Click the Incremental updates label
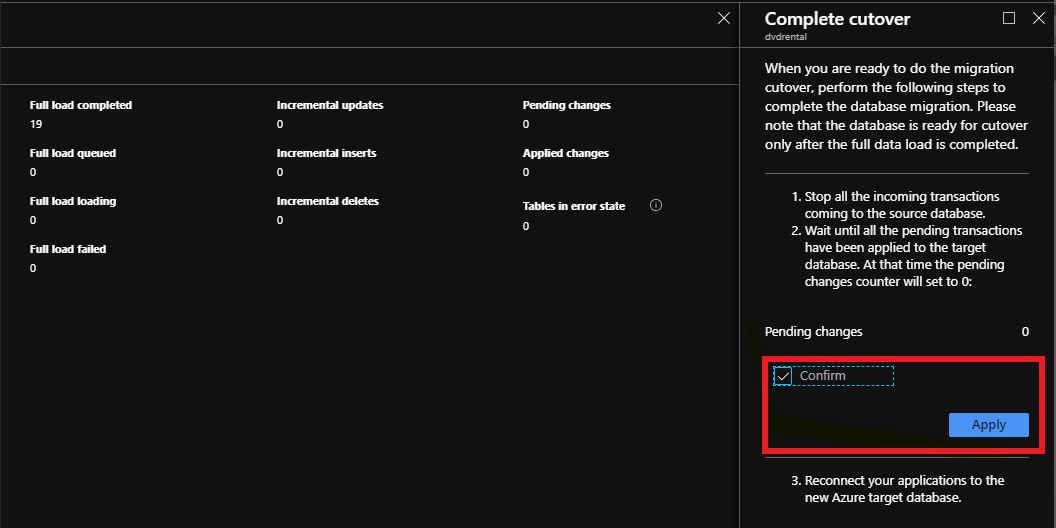1056x528 pixels. [x=330, y=105]
